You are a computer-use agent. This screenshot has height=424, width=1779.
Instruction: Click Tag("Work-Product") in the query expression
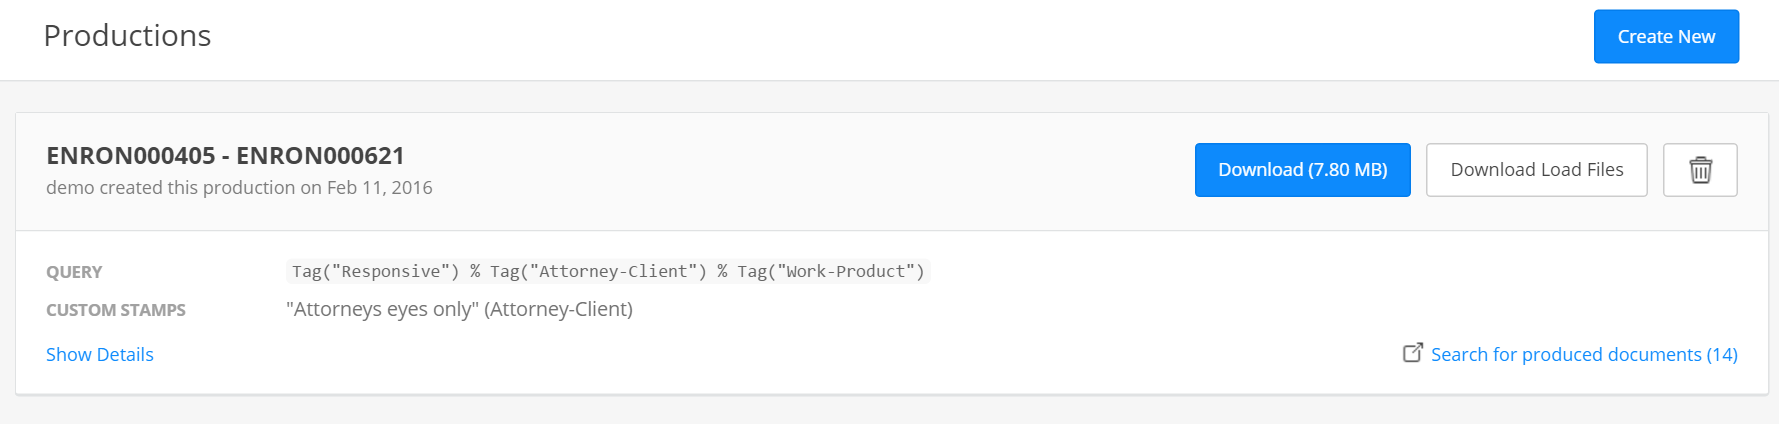(x=831, y=272)
